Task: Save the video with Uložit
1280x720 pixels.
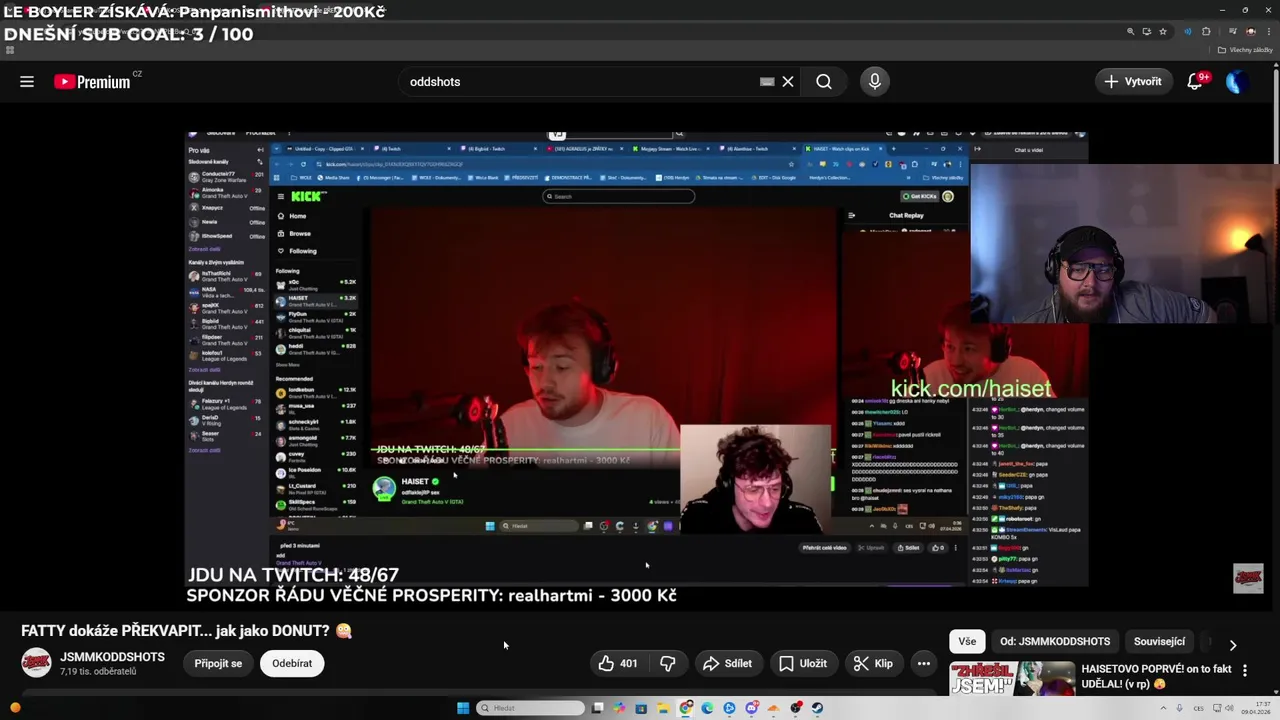Action: pos(803,663)
